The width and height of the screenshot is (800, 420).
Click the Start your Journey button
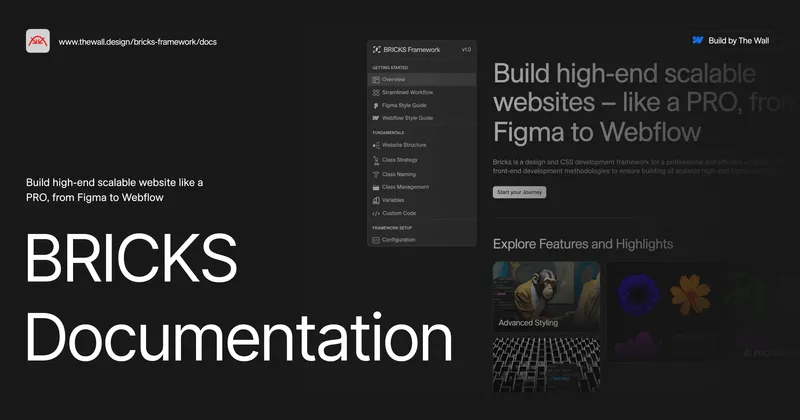[x=519, y=192]
